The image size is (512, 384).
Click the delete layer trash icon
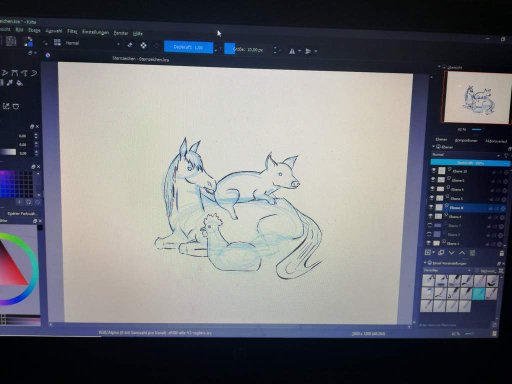point(502,253)
